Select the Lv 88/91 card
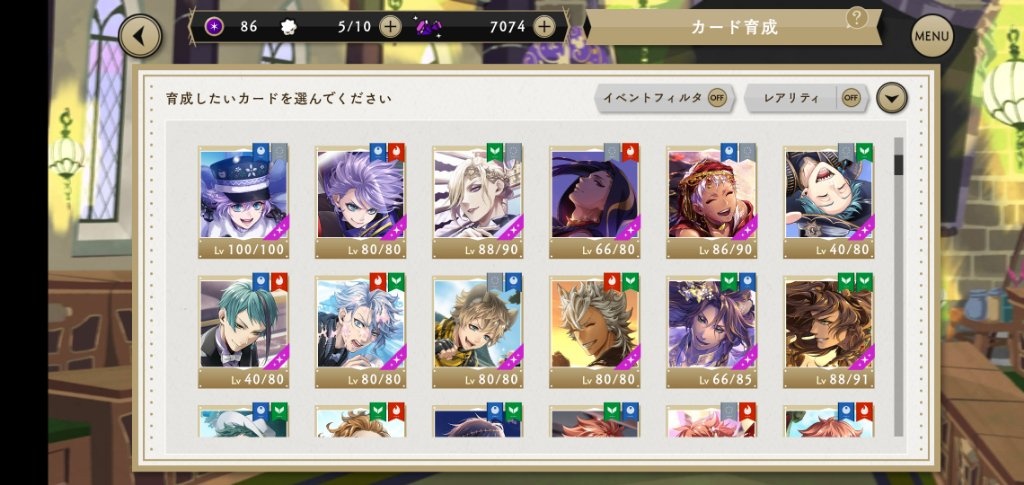Image resolution: width=1024 pixels, height=485 pixels. (x=829, y=330)
